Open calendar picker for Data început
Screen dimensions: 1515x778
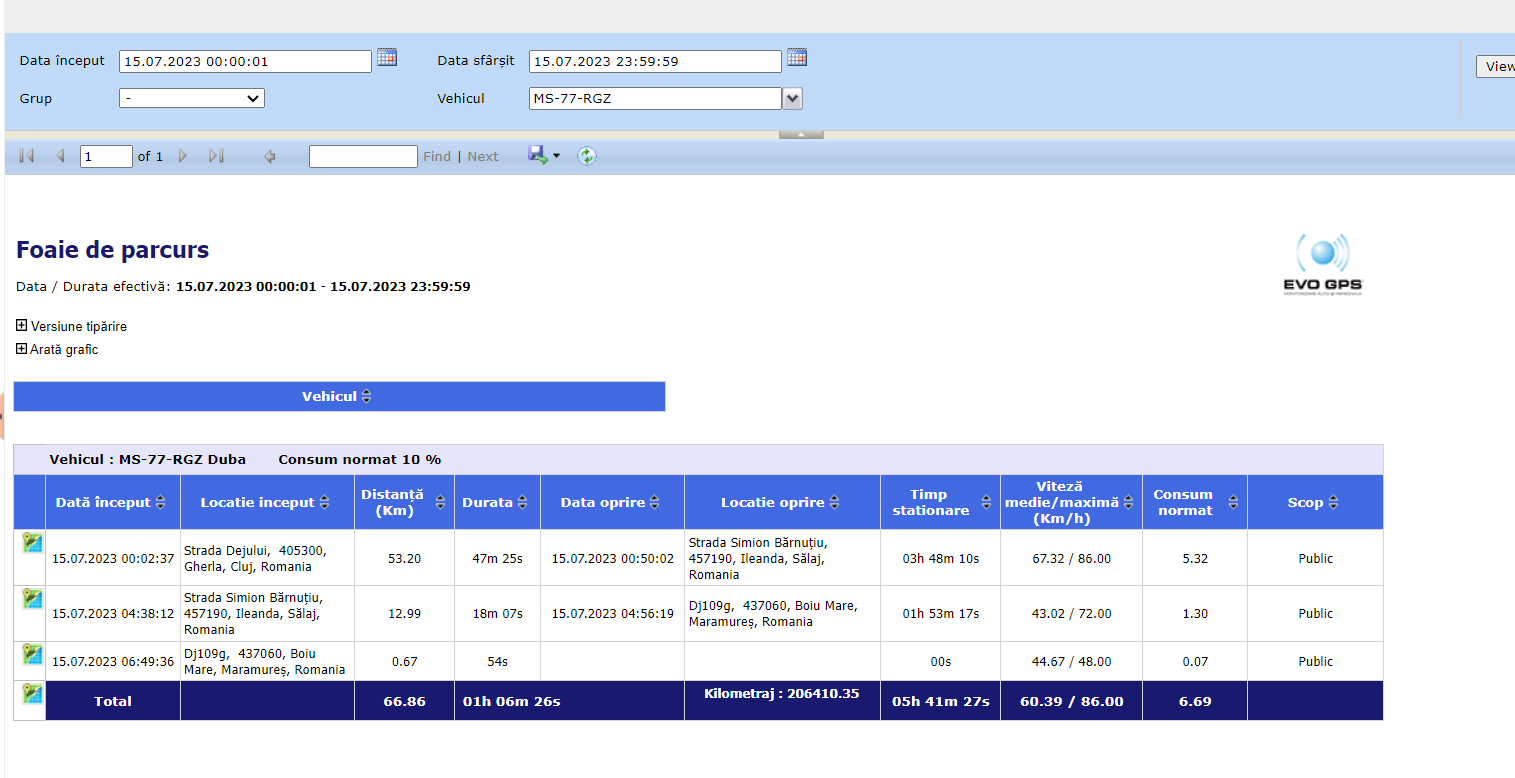pyautogui.click(x=387, y=58)
